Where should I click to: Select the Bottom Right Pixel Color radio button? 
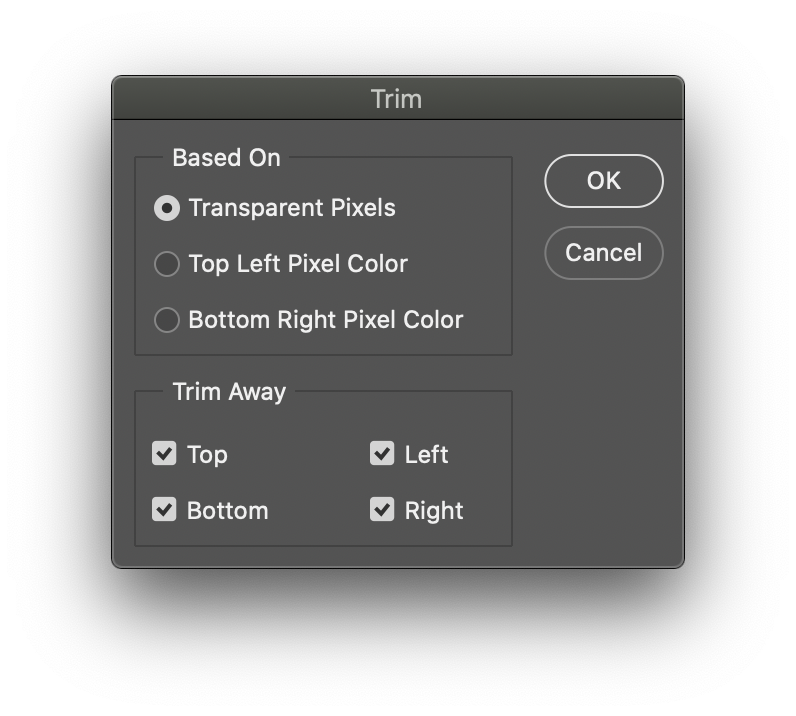point(167,320)
